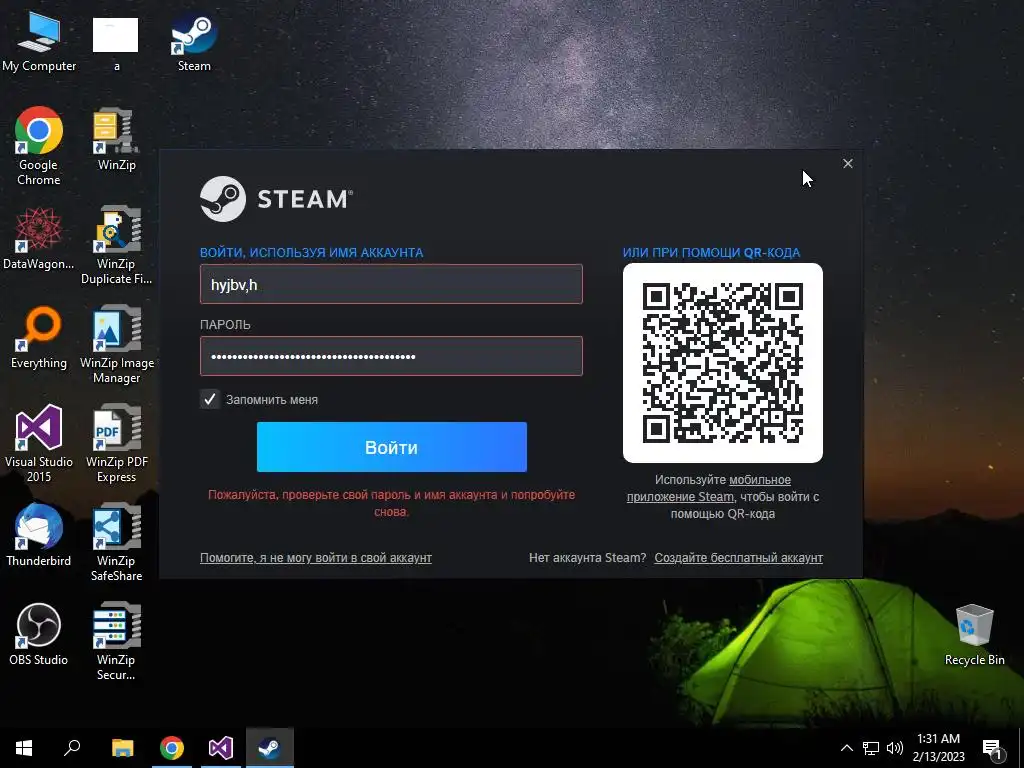Open WinZip SafeShare shortcut
The image size is (1024, 768).
(116, 543)
